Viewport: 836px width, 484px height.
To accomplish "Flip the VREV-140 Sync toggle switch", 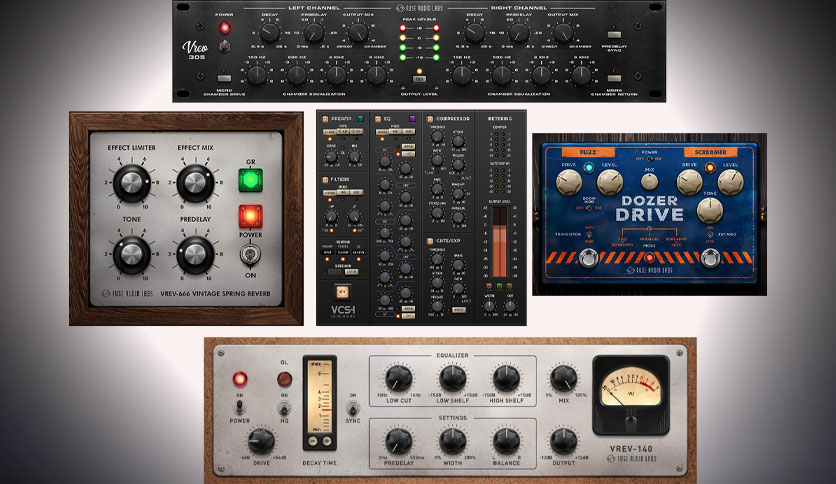I will click(x=352, y=409).
